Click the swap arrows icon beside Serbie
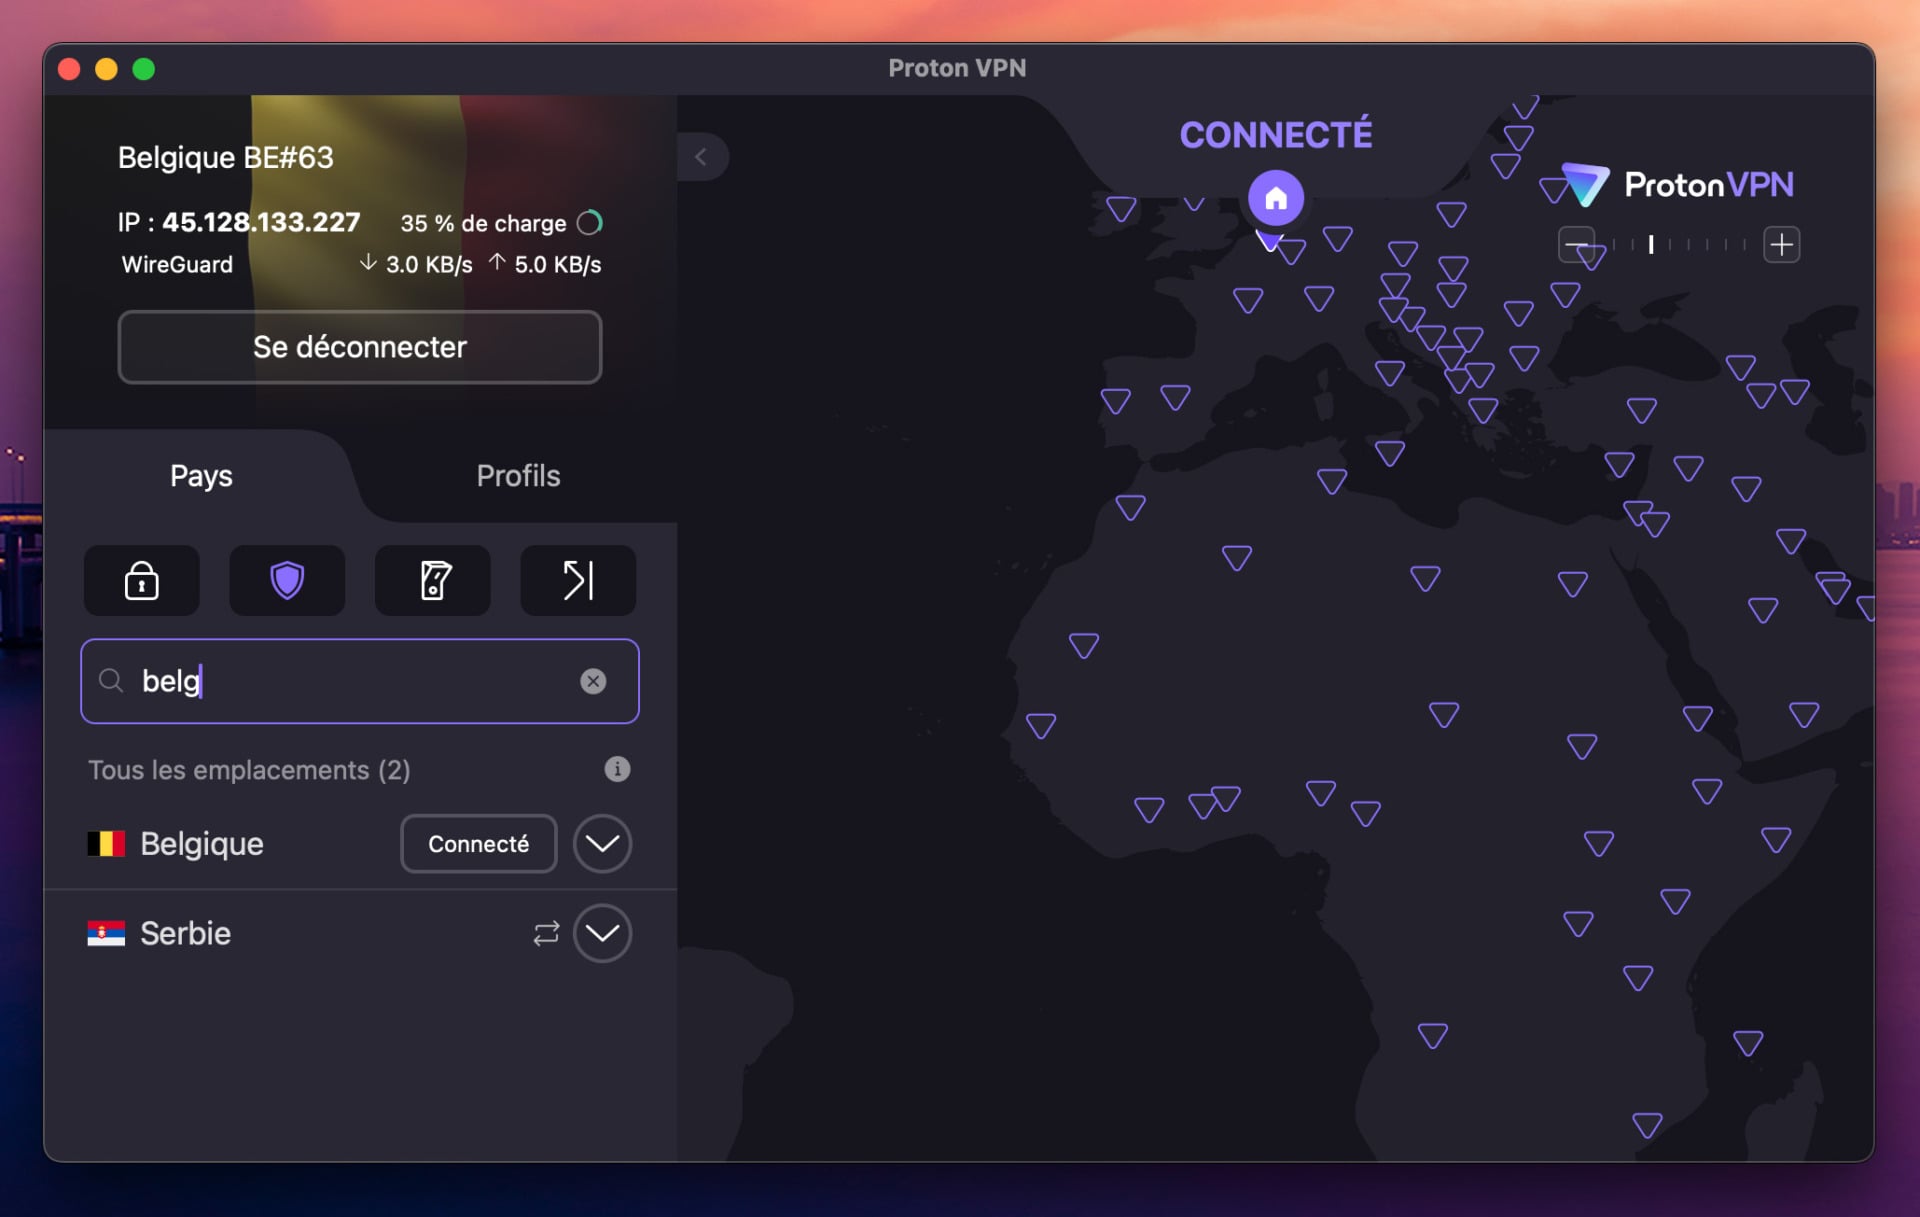This screenshot has width=1920, height=1217. tap(546, 933)
